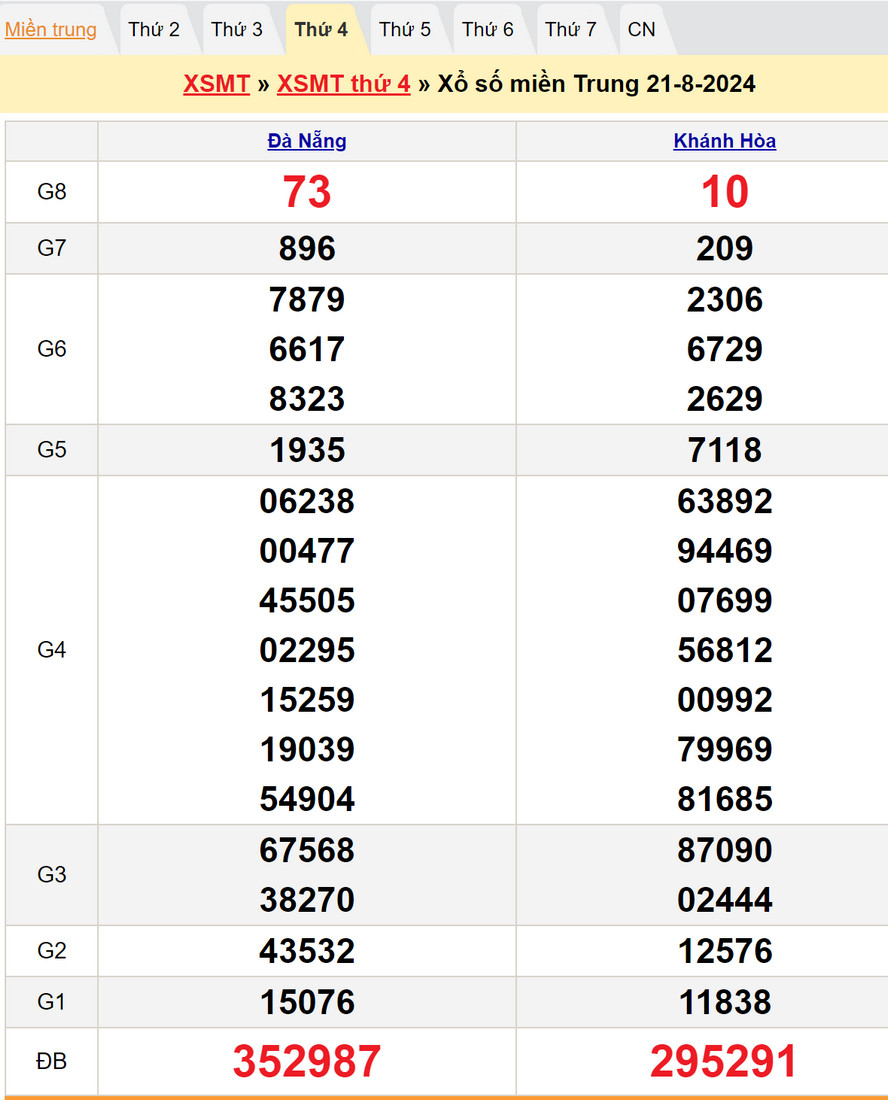Click Khánh Hòa special prize 295291
Viewport: 888px width, 1100px height.
(724, 1061)
